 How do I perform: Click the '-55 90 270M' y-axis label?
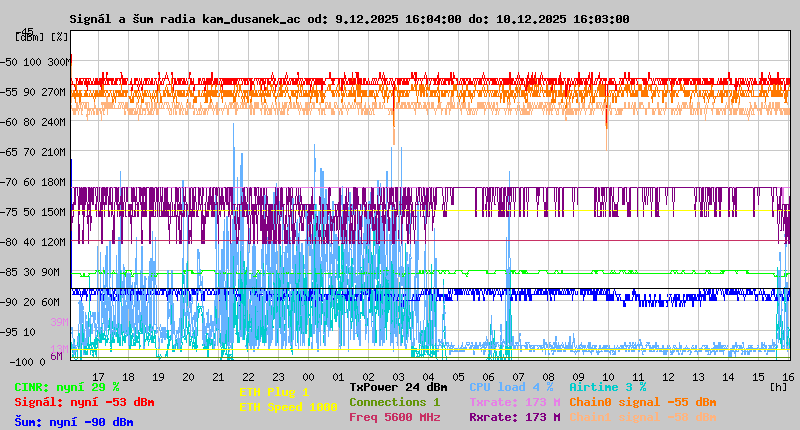click(33, 92)
